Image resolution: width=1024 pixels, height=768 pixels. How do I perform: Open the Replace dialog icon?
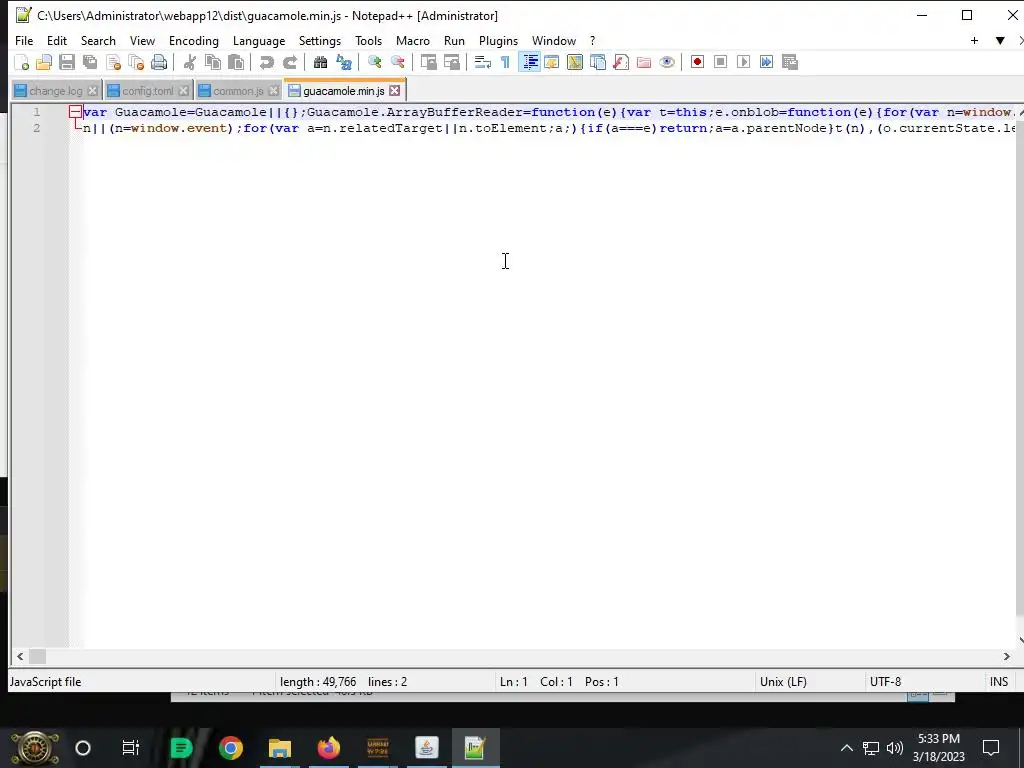[344, 62]
